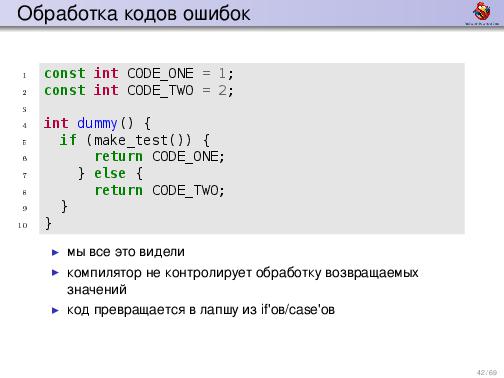Click the line 'if (make_test()) {'
The image size is (504, 378).
[135, 140]
